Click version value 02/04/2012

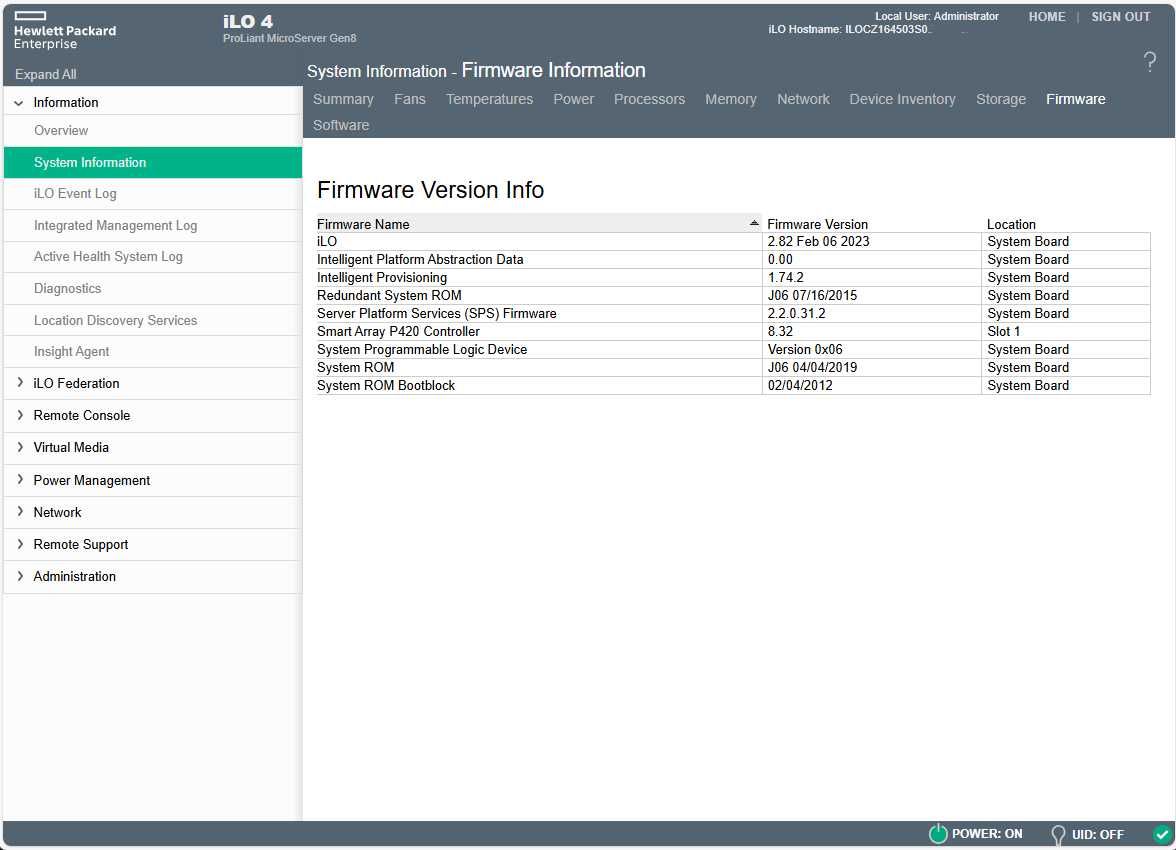click(800, 386)
